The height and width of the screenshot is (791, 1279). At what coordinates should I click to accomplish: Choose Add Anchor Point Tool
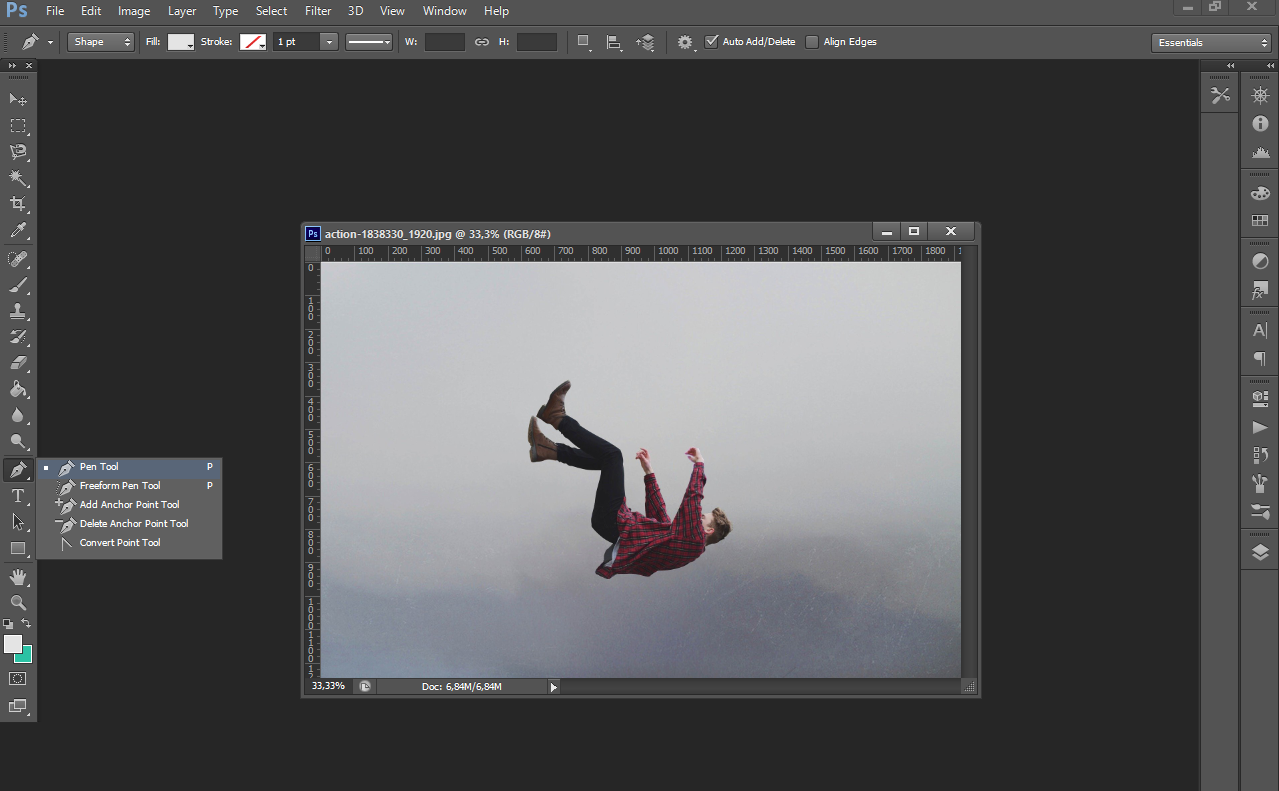point(130,505)
